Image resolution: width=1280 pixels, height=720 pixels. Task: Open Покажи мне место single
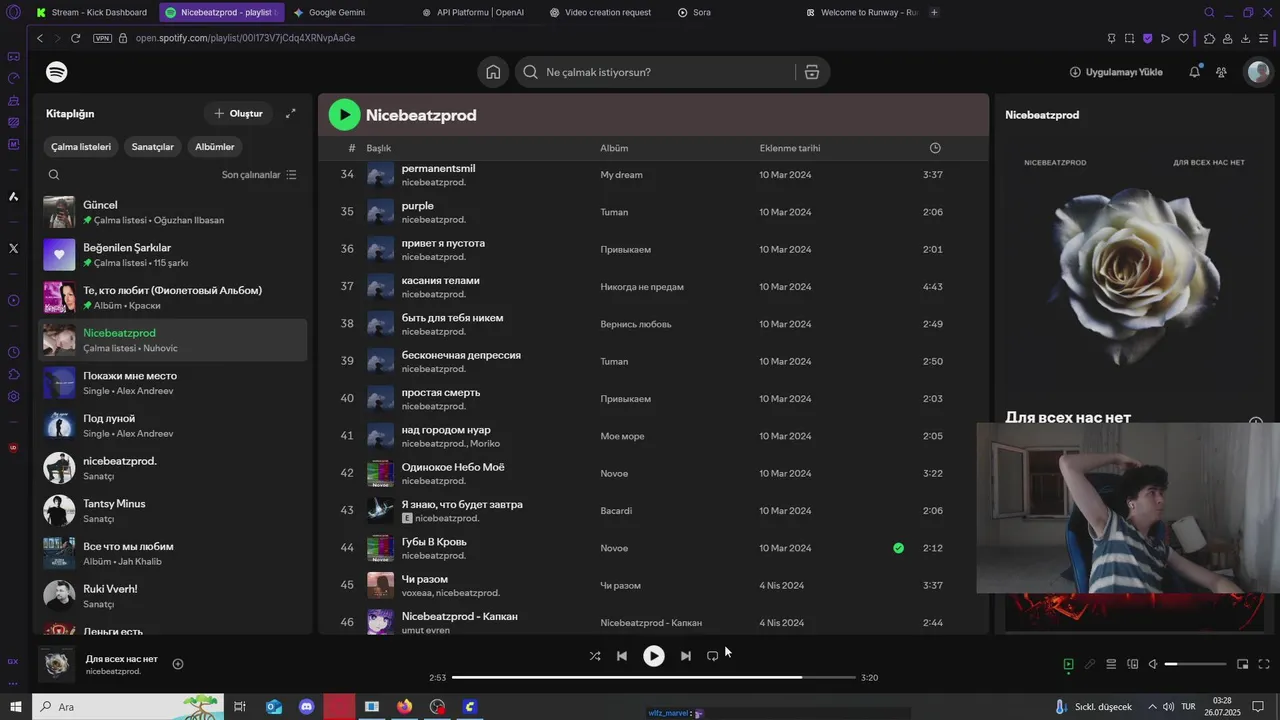coord(173,383)
